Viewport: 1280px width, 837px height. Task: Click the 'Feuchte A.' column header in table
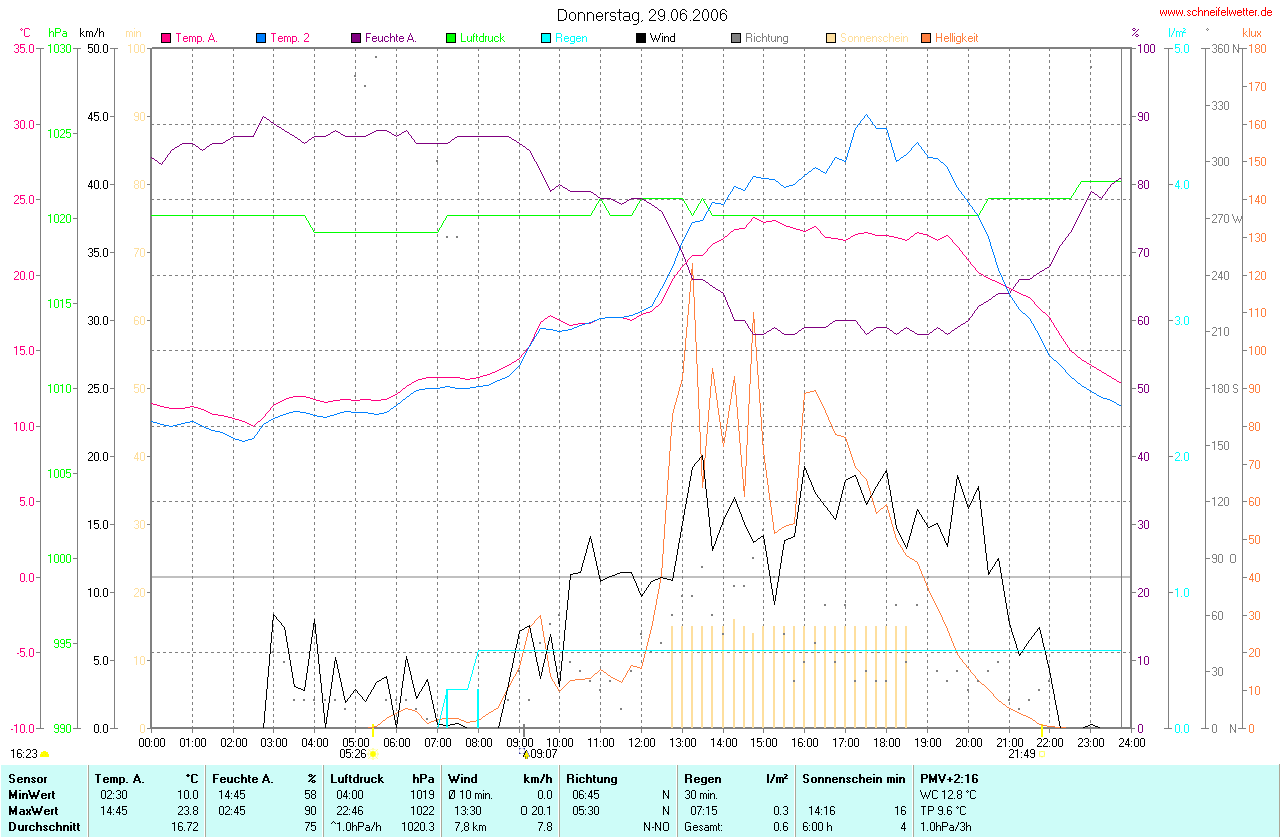tap(241, 779)
